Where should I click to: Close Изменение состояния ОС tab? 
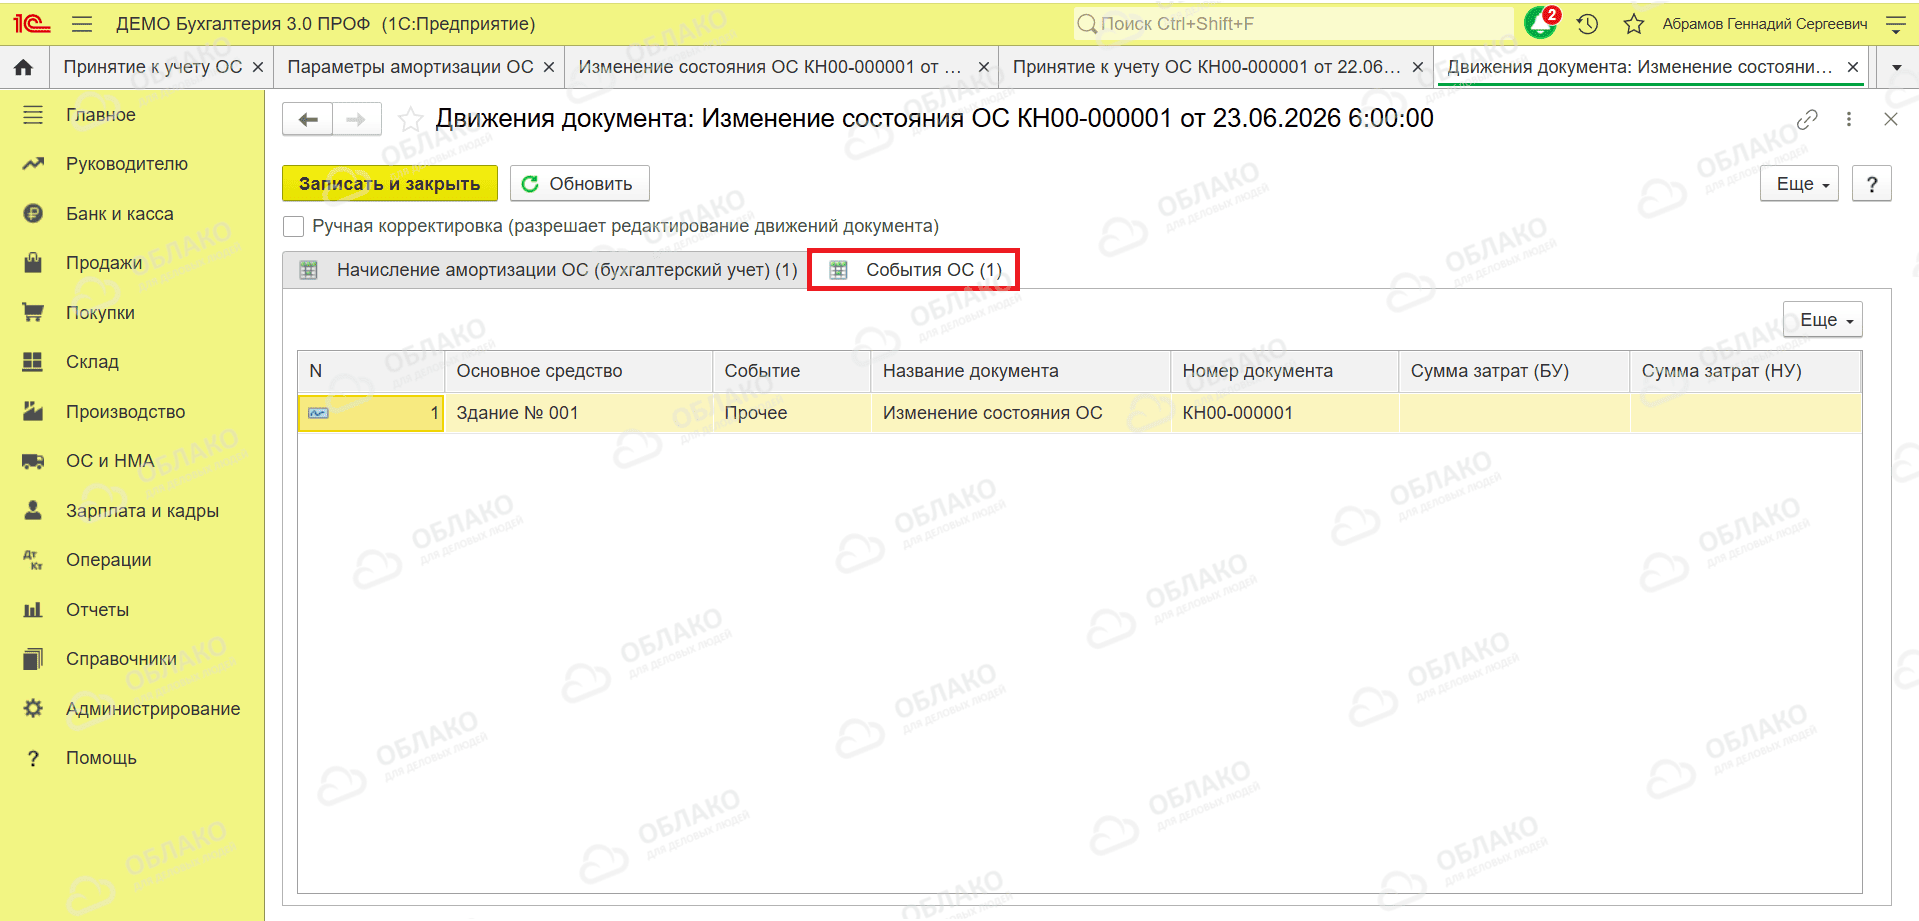984,67
